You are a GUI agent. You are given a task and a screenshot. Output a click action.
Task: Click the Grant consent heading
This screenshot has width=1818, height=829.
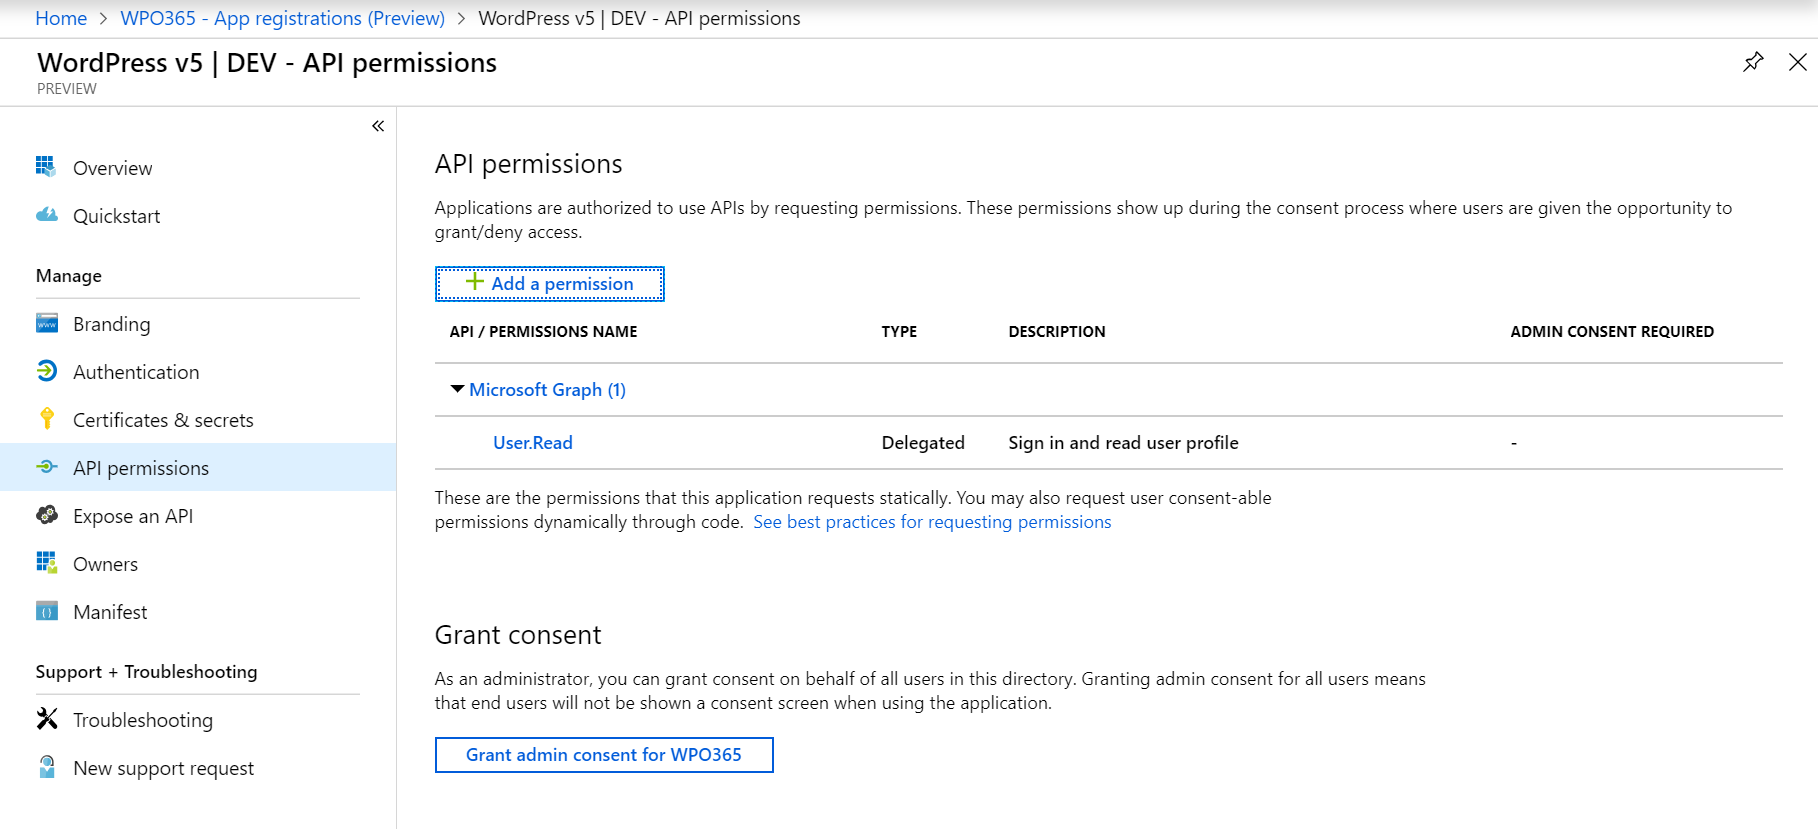(518, 635)
